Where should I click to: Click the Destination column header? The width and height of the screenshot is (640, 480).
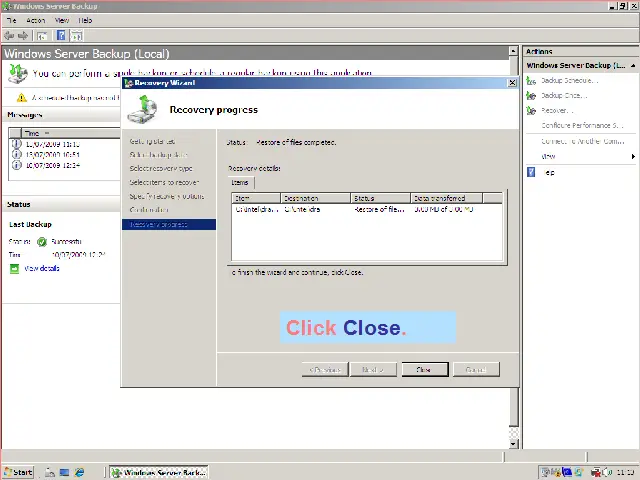click(316, 198)
